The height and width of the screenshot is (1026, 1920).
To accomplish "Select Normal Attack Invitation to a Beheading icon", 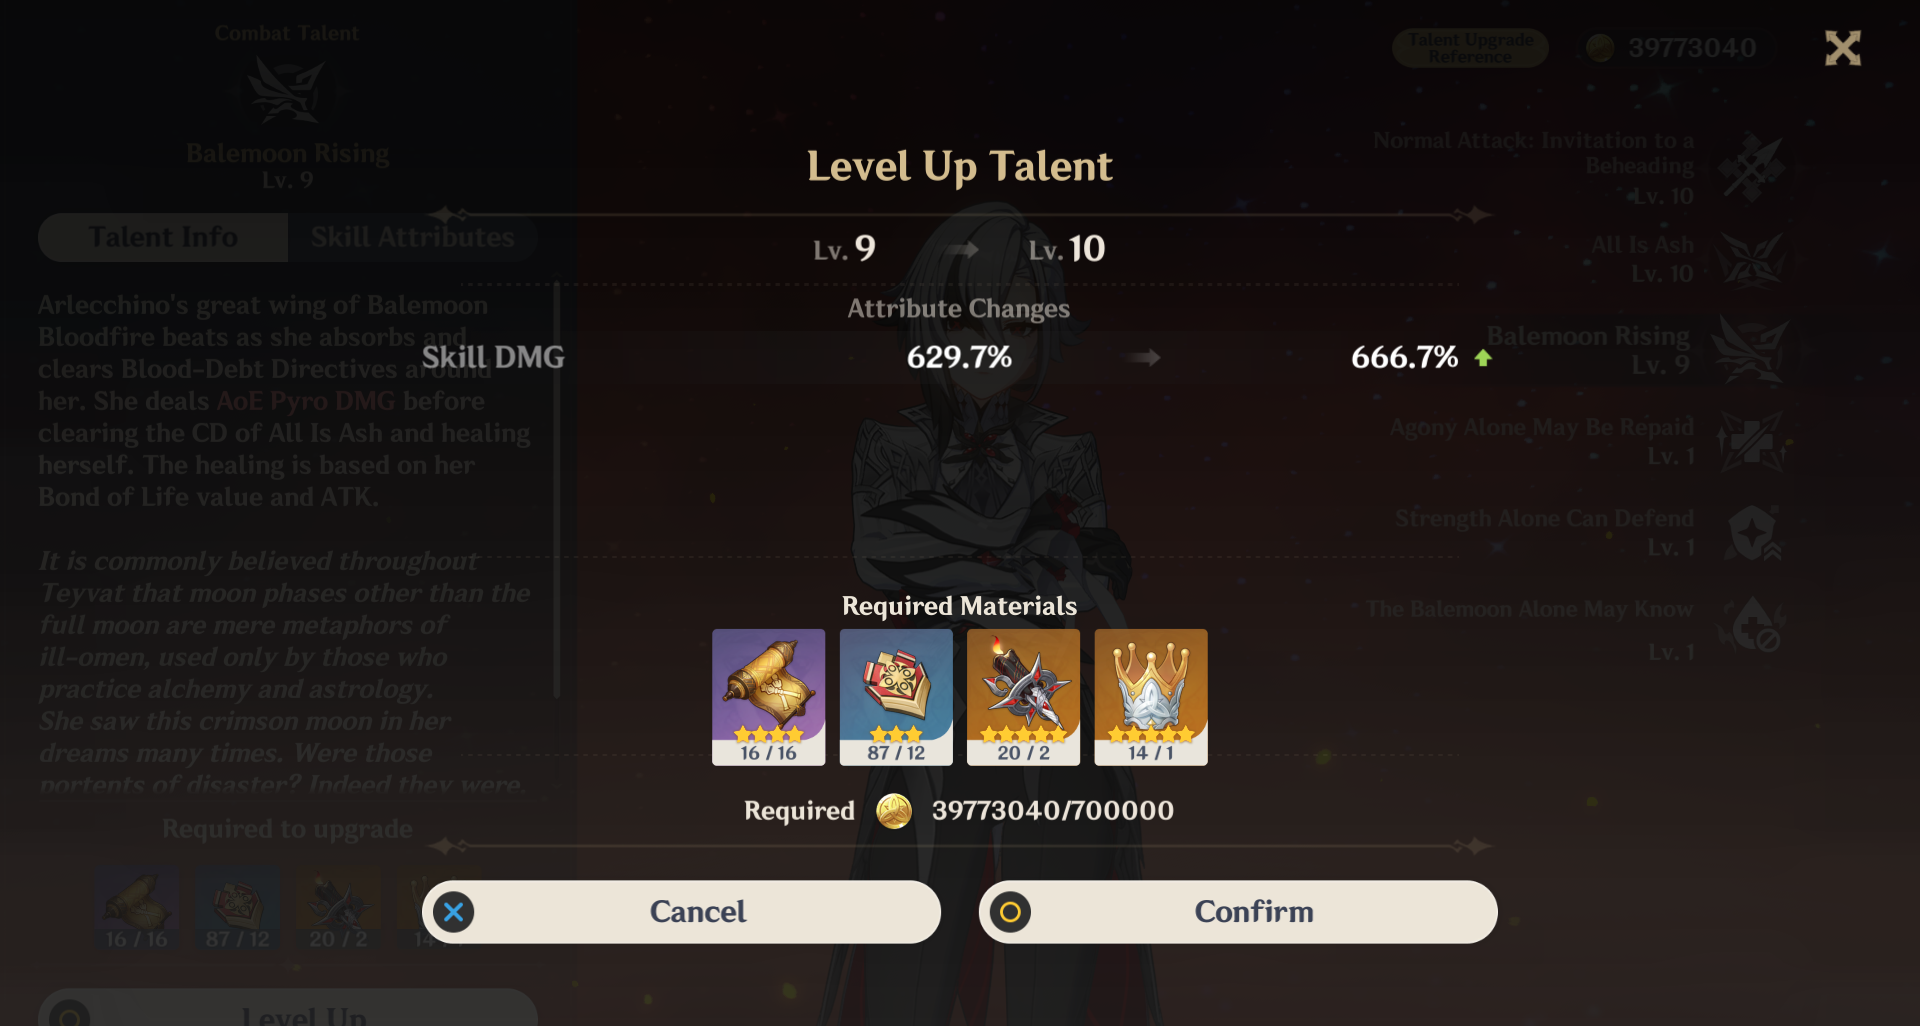I will (x=1751, y=166).
